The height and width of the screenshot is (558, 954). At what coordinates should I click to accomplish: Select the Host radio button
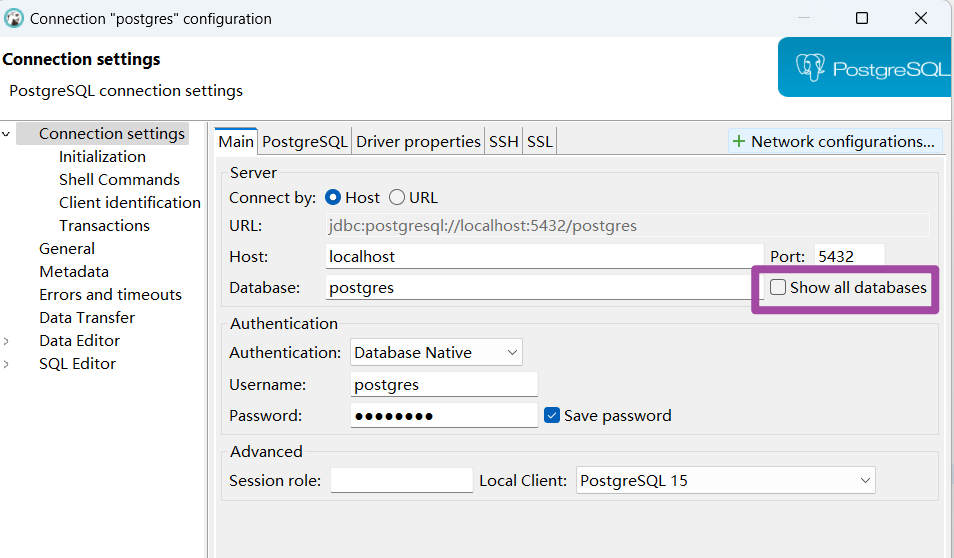(334, 198)
